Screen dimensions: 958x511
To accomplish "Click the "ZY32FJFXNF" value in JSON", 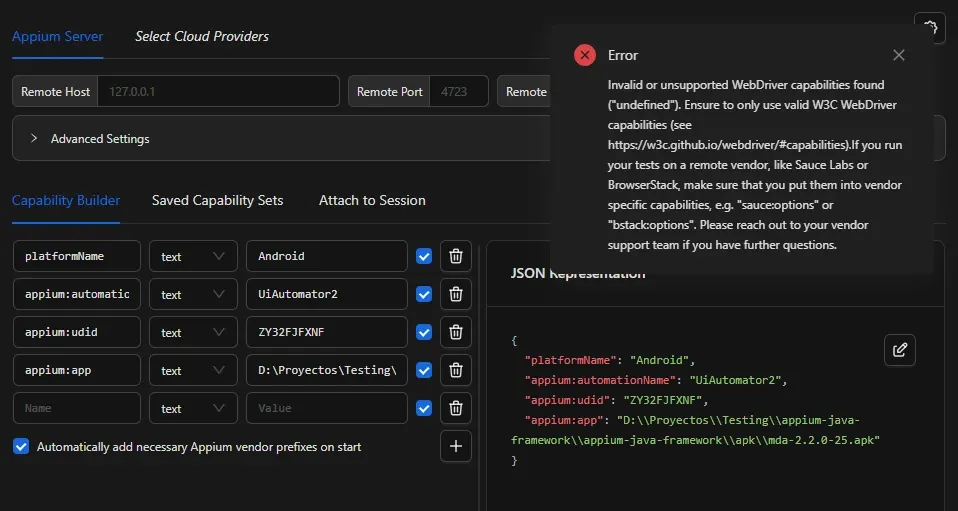I will click(x=662, y=400).
